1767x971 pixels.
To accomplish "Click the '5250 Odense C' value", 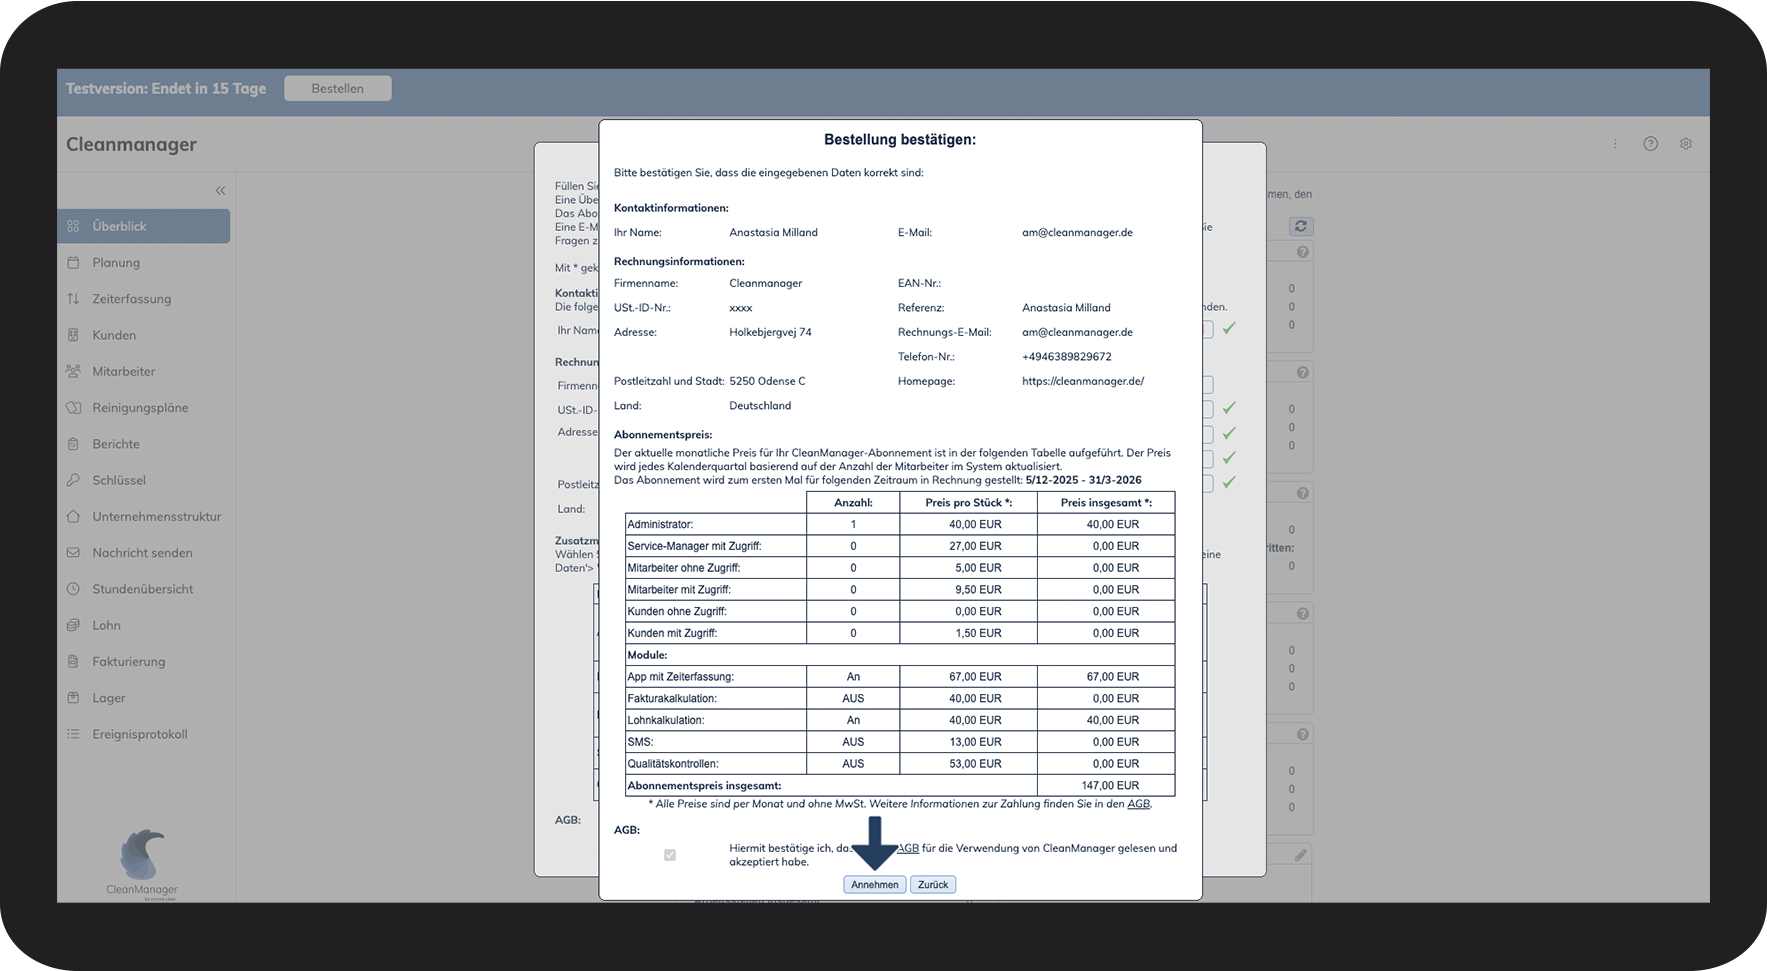I will point(767,381).
